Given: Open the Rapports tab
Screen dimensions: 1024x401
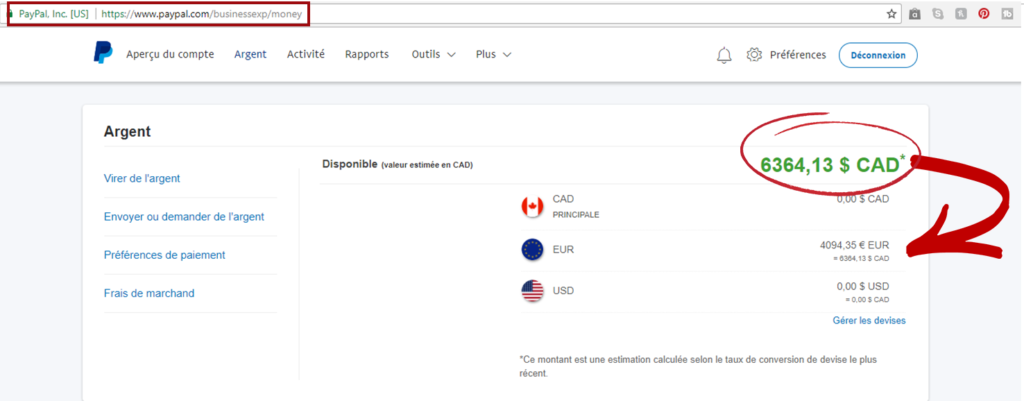Looking at the screenshot, I should pos(367,55).
